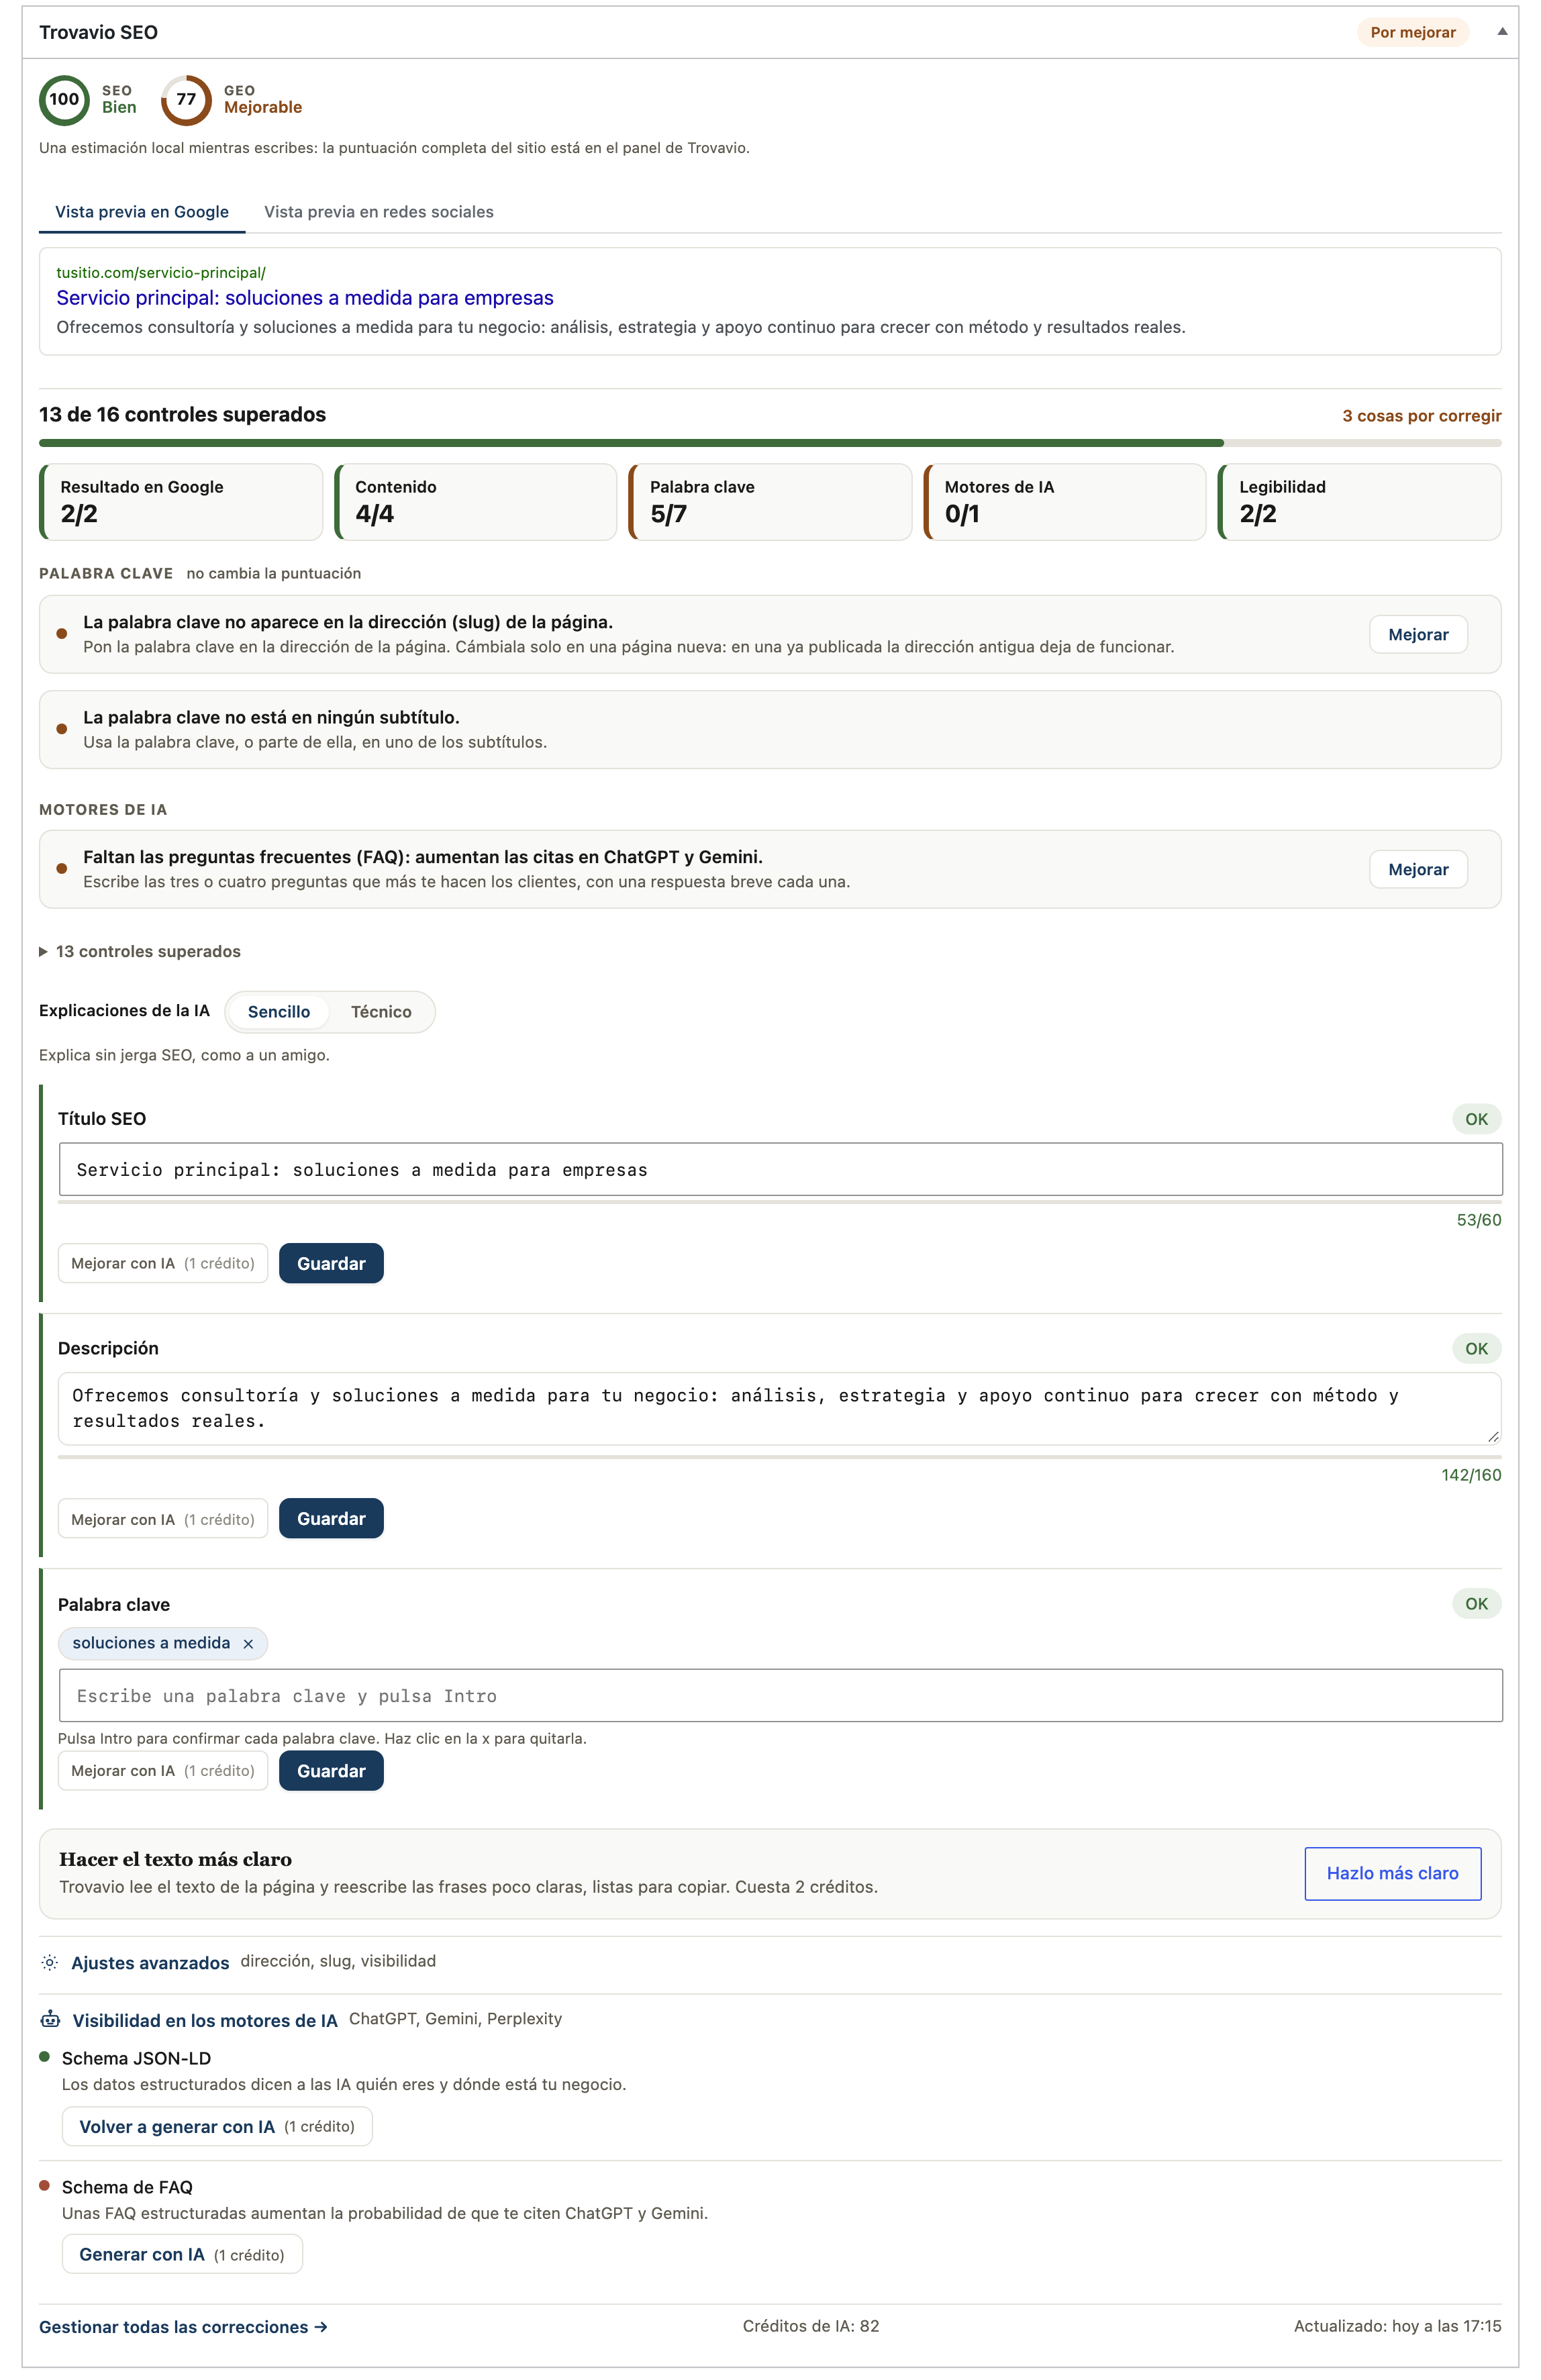Choose the Técnico explanation mode

(380, 1011)
